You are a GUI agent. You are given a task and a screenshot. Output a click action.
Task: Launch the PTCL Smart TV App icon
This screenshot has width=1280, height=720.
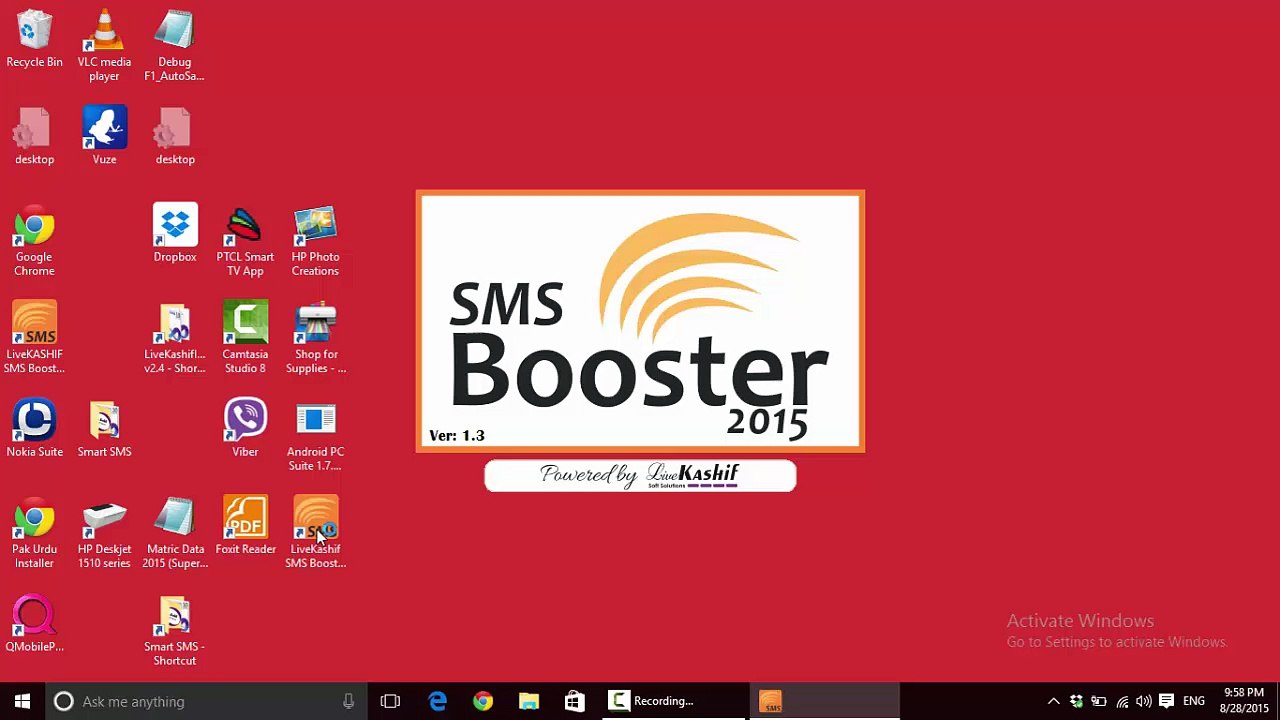[x=245, y=241]
